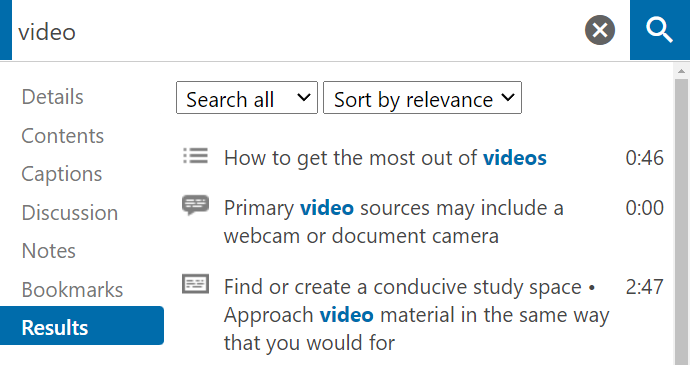Click caption bubble icon beside 'Primary video'
The height and width of the screenshot is (365, 690).
pyautogui.click(x=195, y=205)
